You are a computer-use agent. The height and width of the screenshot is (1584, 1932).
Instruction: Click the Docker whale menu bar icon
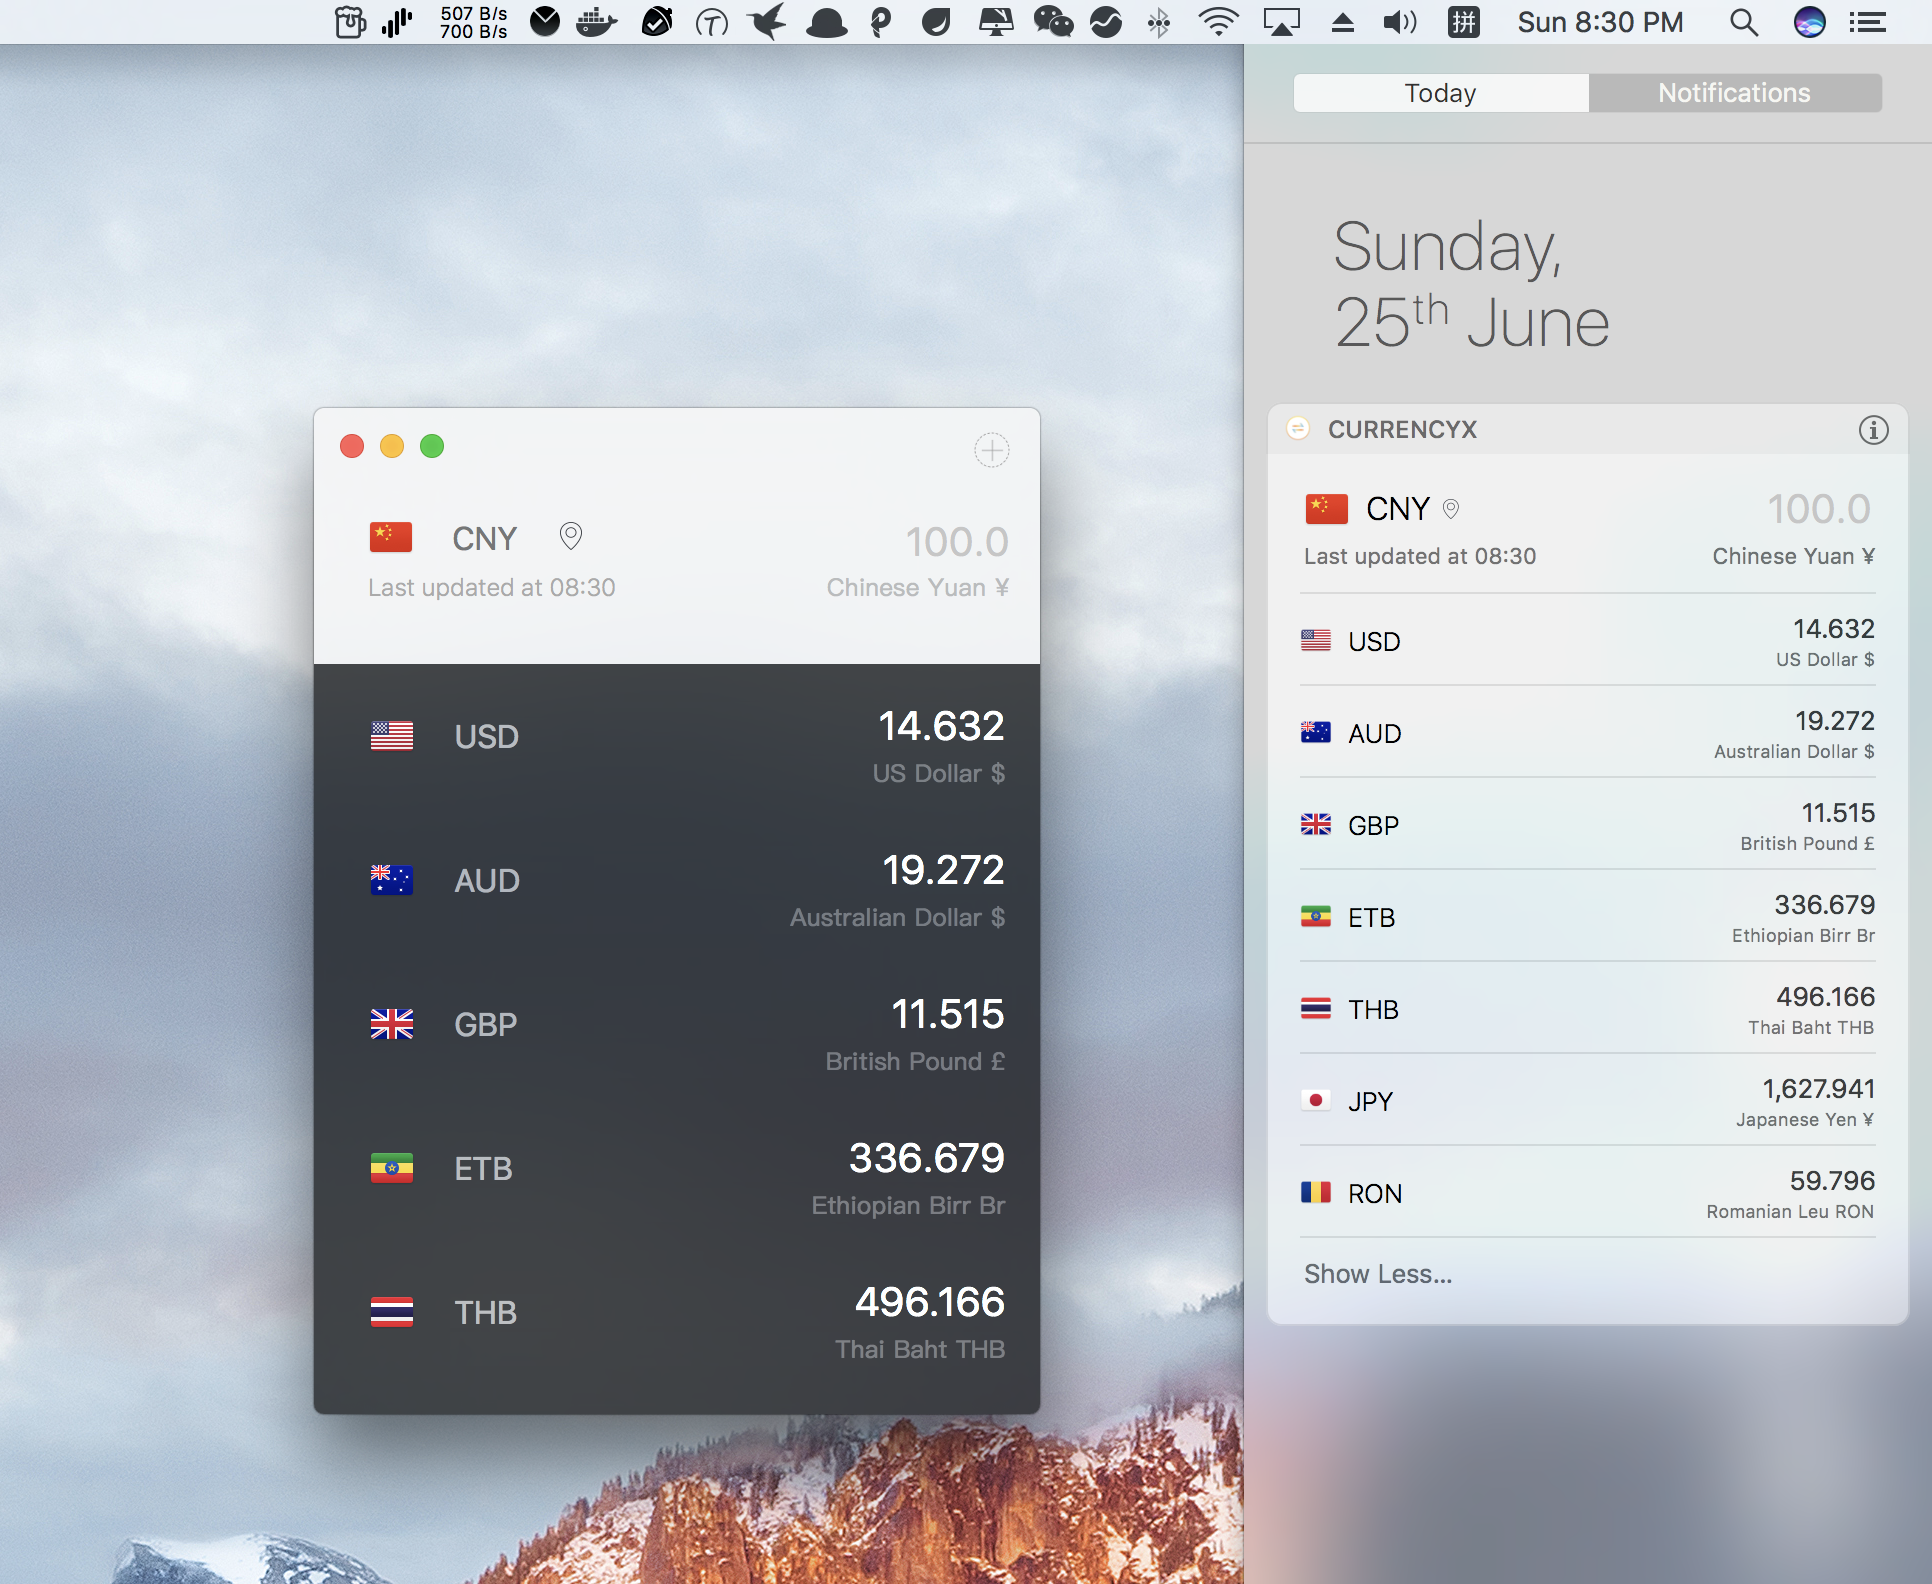(x=597, y=22)
